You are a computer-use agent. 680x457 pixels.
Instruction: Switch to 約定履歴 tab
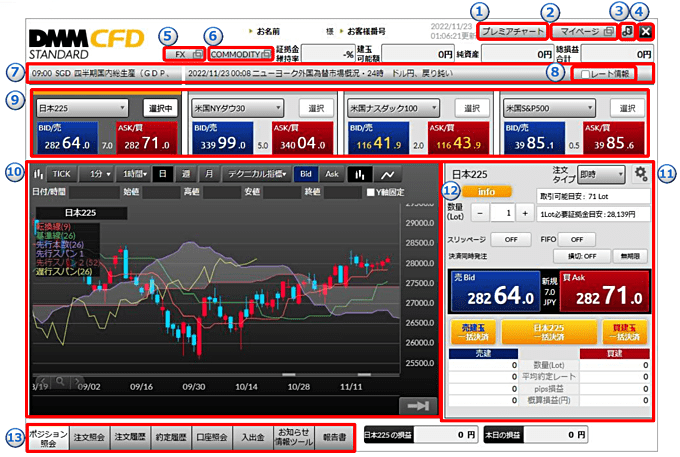click(x=171, y=437)
